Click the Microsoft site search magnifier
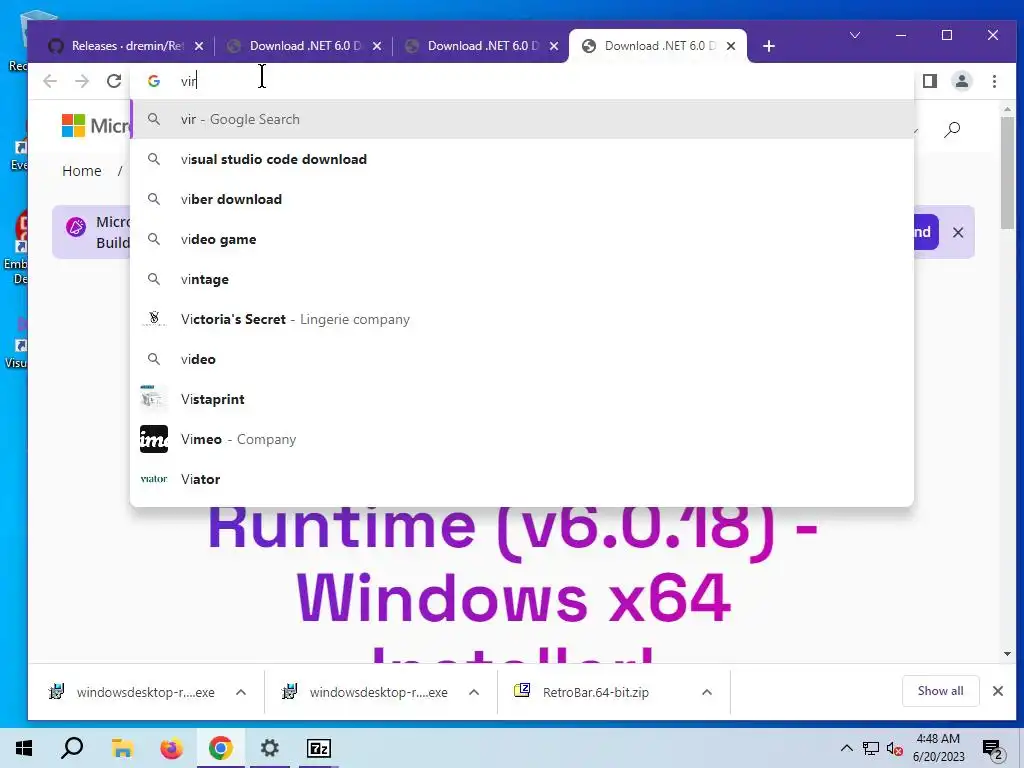The width and height of the screenshot is (1024, 768). [952, 129]
